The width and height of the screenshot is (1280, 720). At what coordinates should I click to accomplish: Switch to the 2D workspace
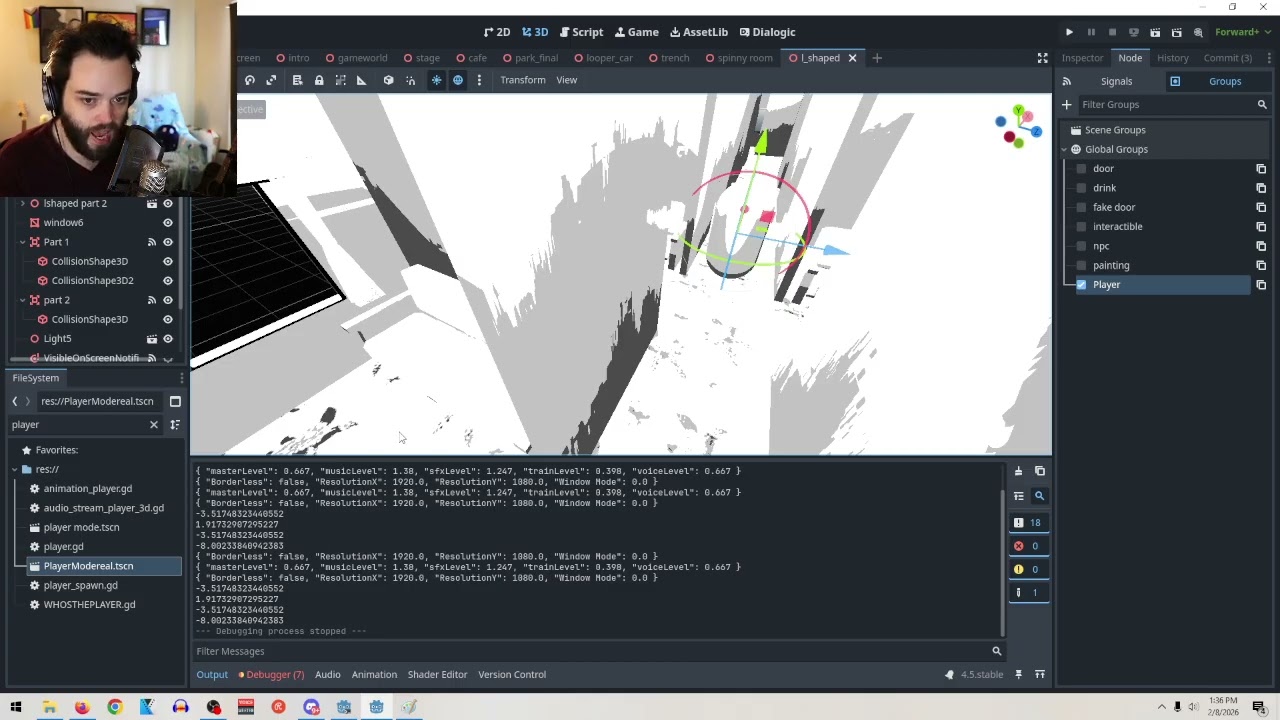coord(497,32)
